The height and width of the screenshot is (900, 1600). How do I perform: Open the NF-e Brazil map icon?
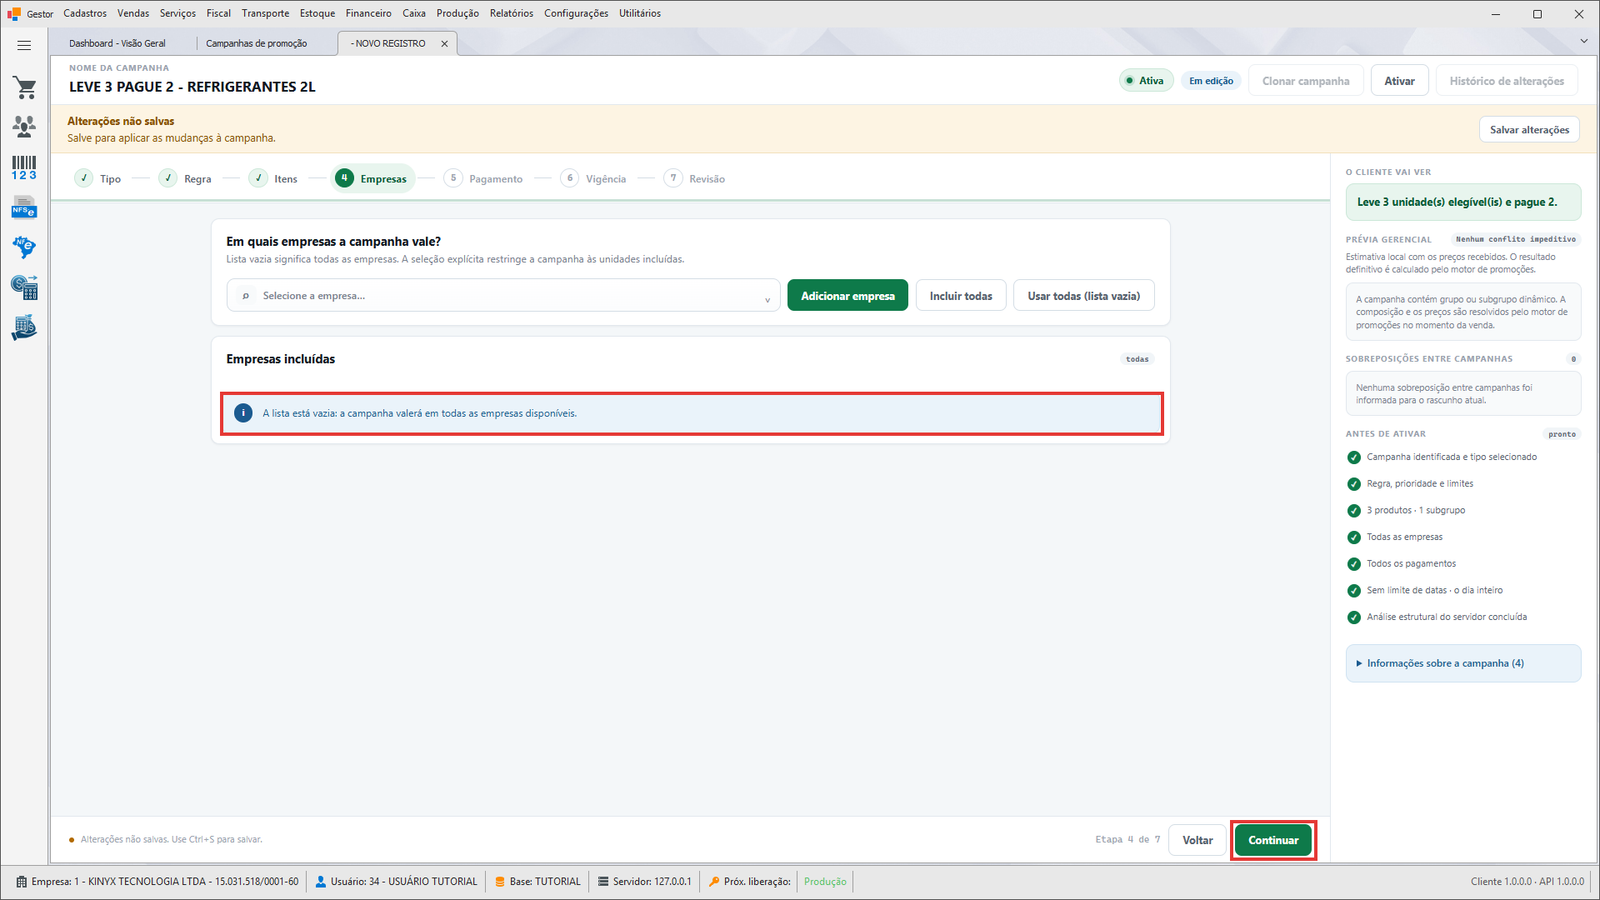(x=24, y=247)
